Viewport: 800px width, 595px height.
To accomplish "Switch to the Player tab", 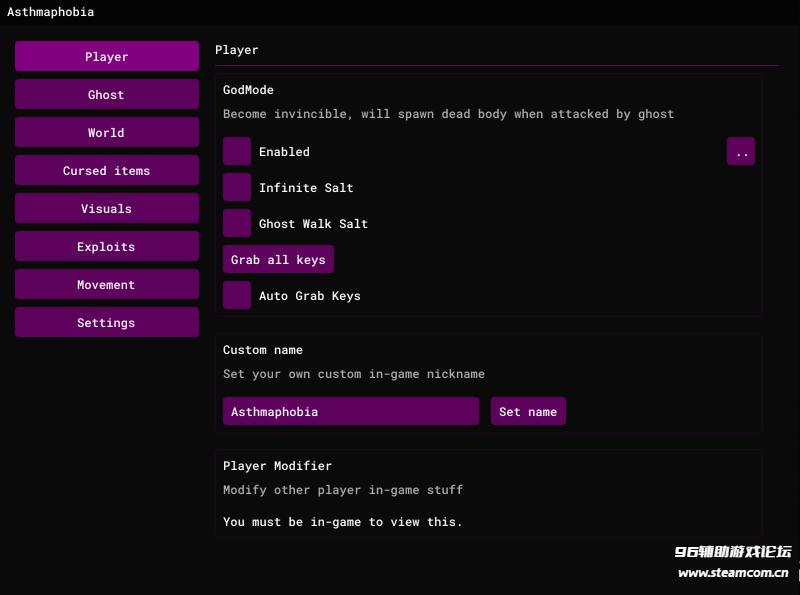I will 106,57.
